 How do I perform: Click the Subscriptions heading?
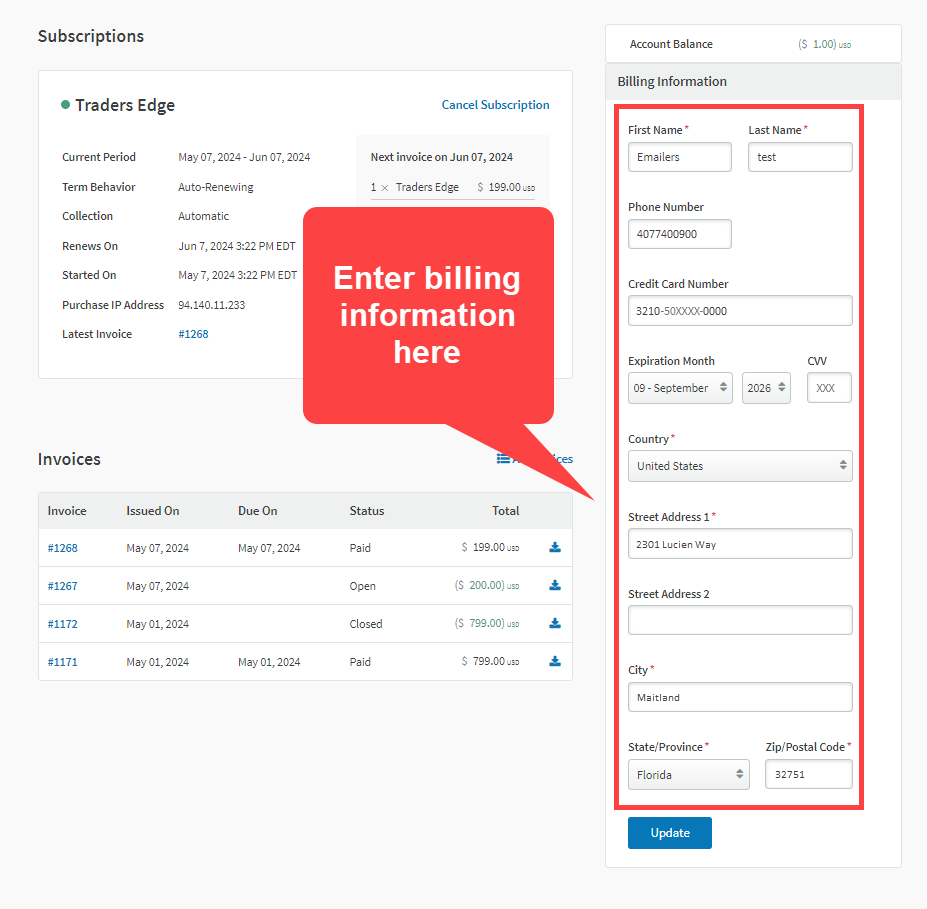(x=91, y=36)
